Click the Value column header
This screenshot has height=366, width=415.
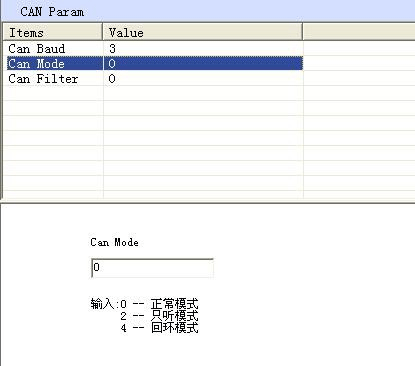(203, 32)
